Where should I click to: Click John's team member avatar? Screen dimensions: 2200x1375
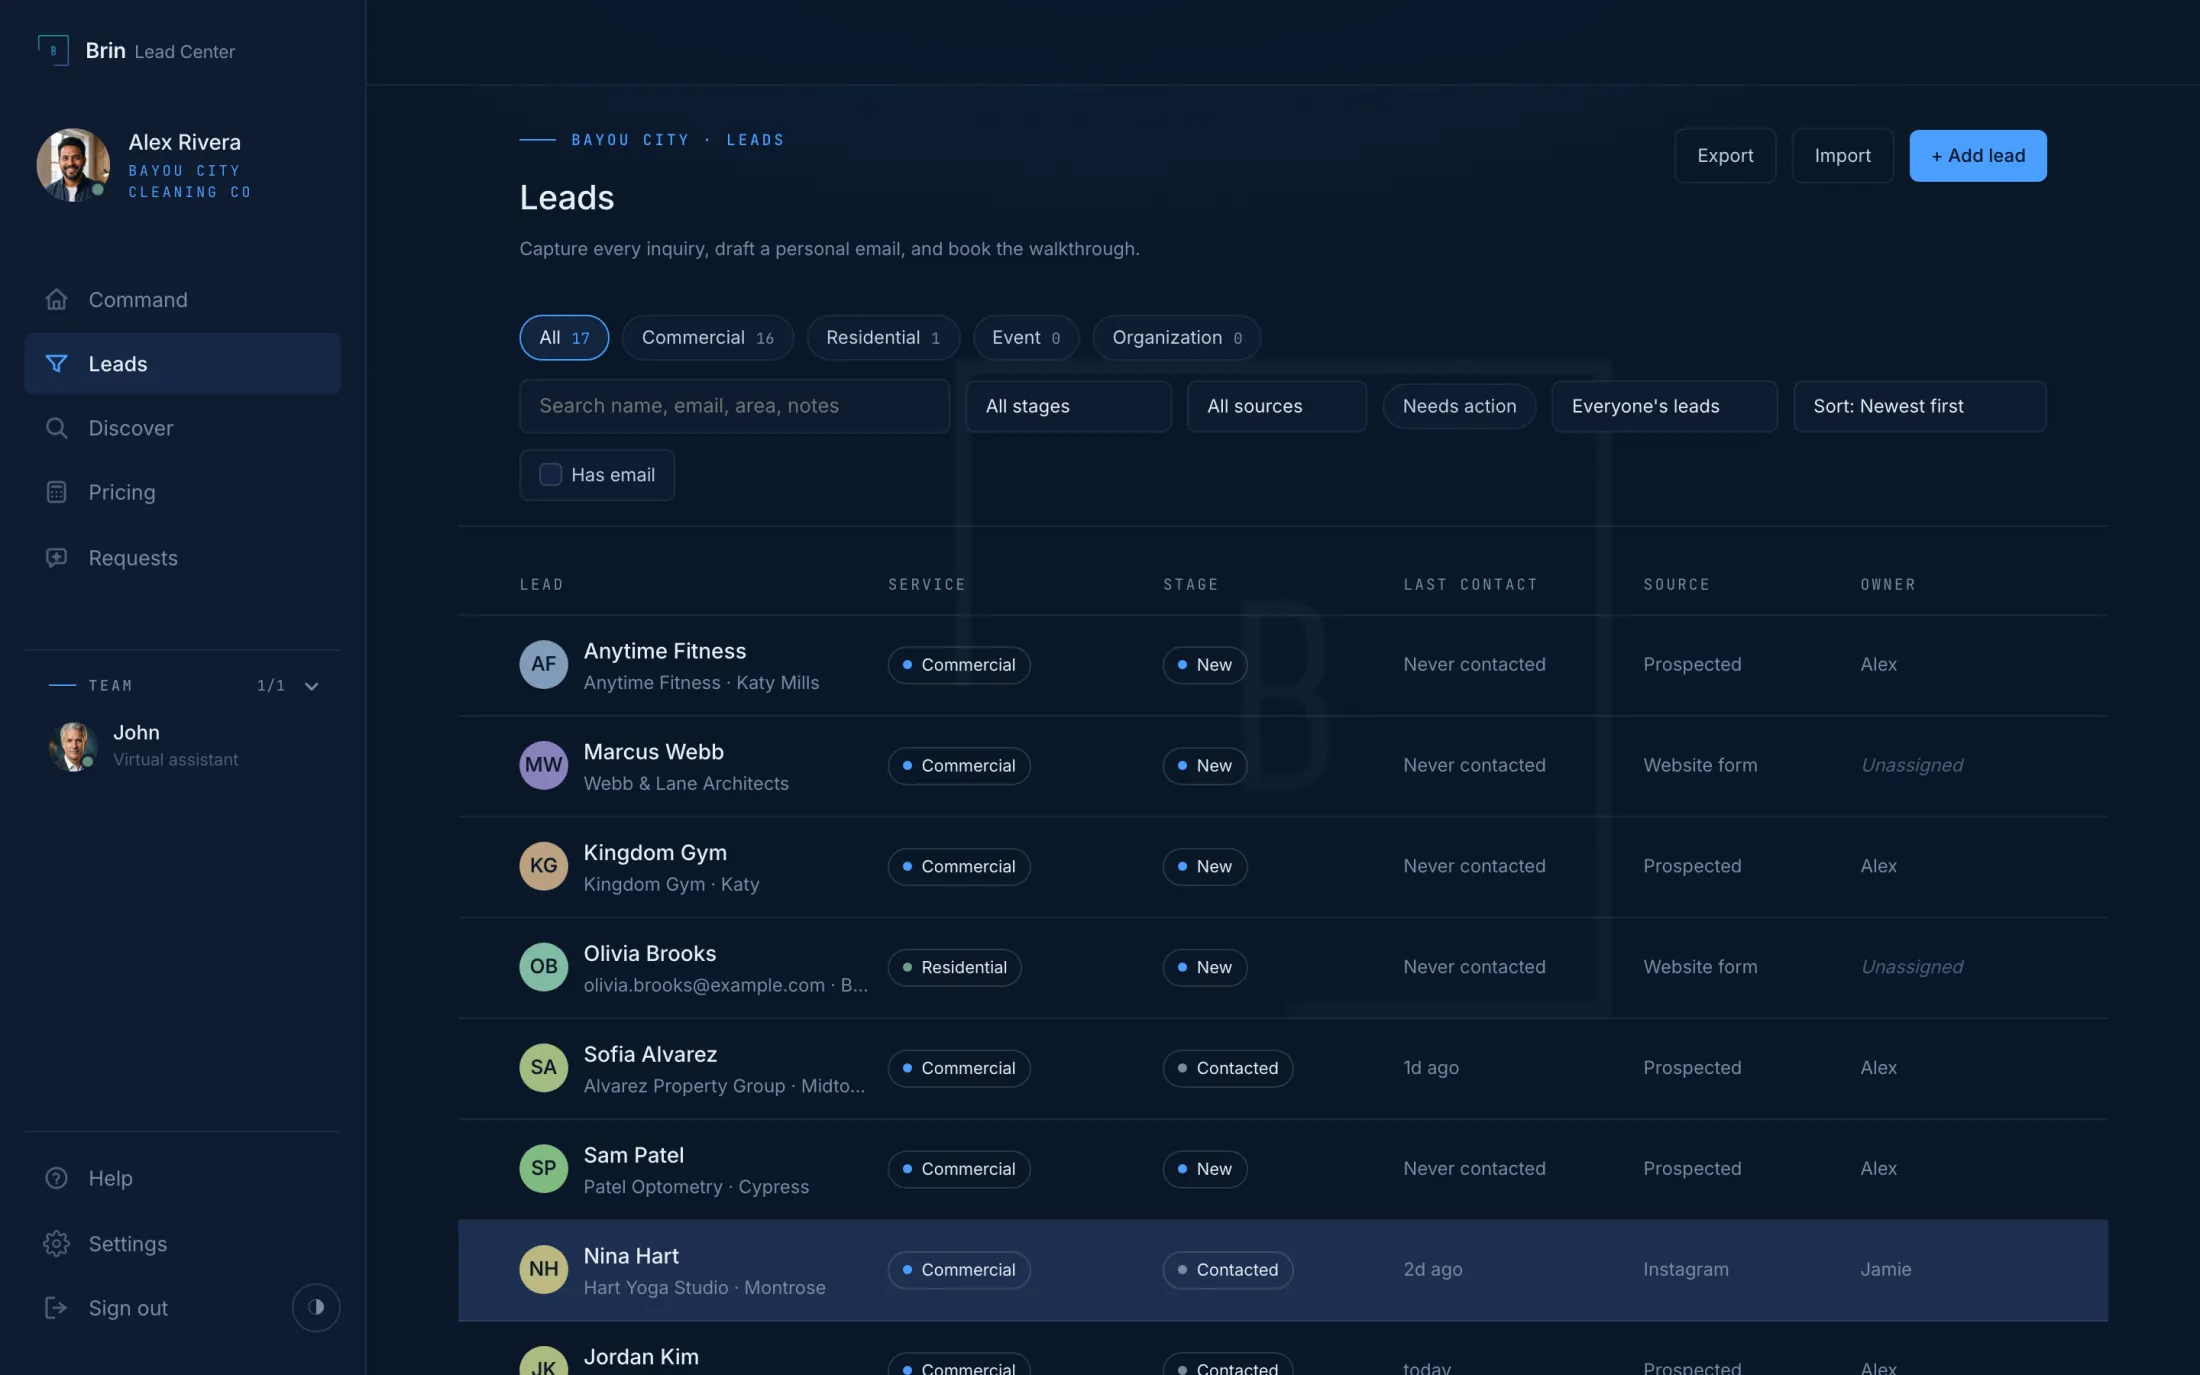click(x=73, y=746)
